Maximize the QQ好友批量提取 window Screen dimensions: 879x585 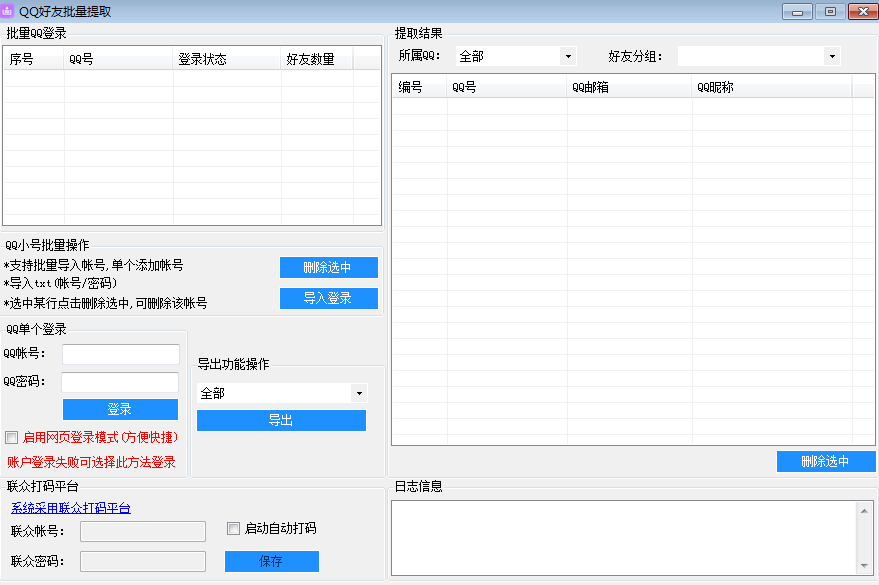(x=830, y=12)
